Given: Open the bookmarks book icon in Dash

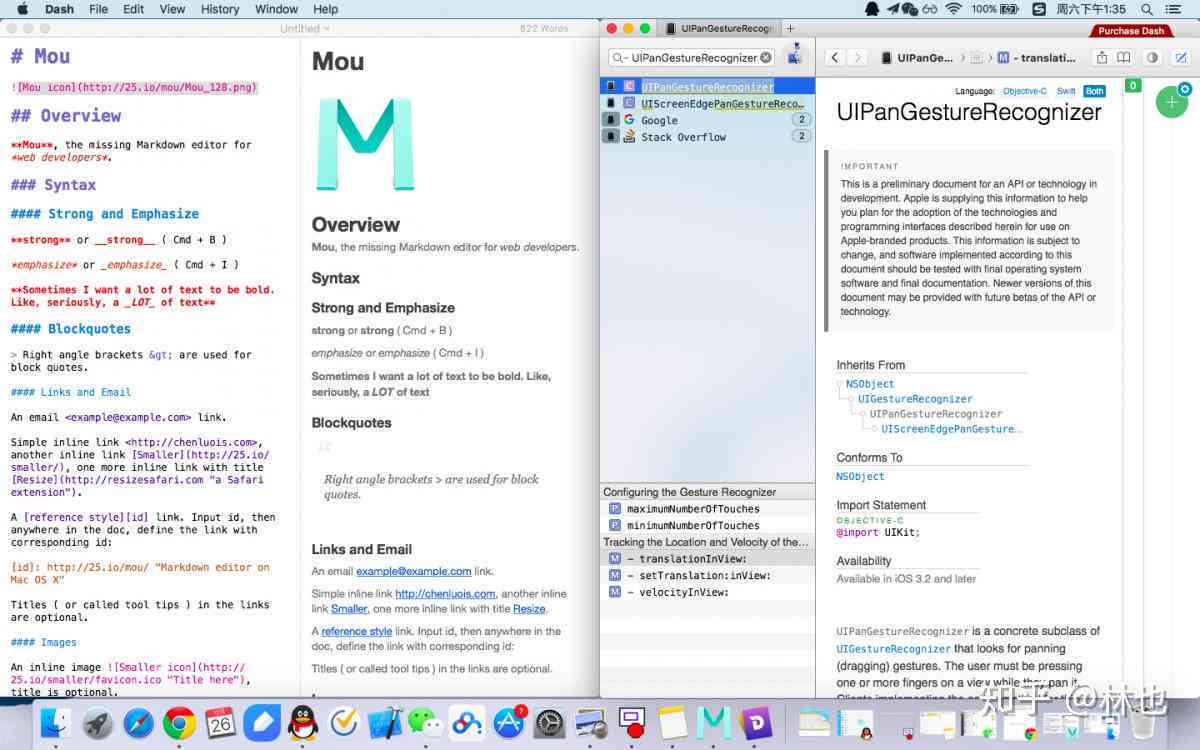Looking at the screenshot, I should pos(1124,58).
